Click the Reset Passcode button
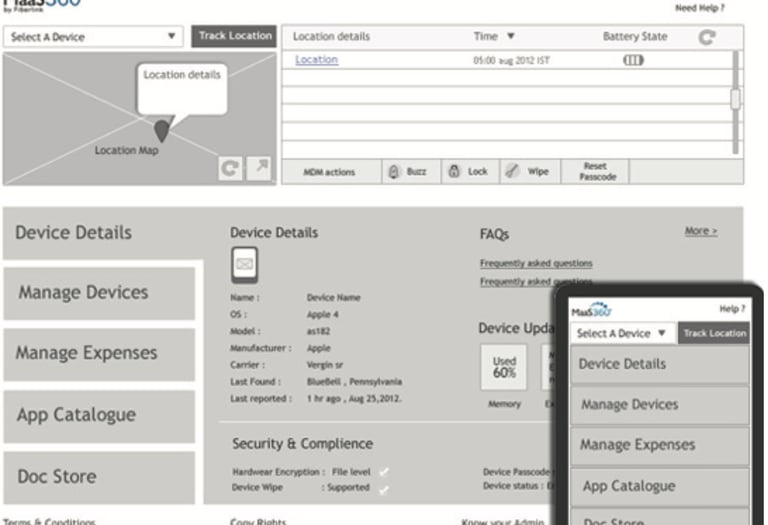 (597, 171)
